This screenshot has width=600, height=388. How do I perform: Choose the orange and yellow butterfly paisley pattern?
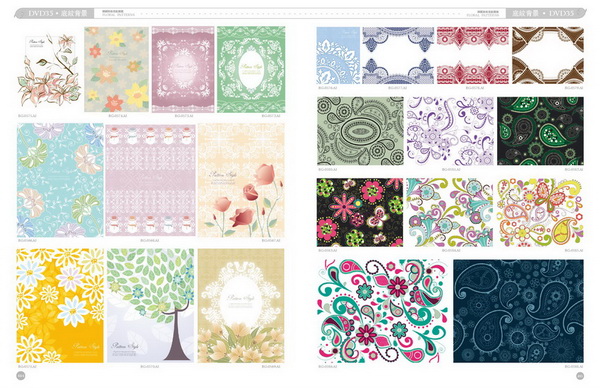click(x=540, y=212)
